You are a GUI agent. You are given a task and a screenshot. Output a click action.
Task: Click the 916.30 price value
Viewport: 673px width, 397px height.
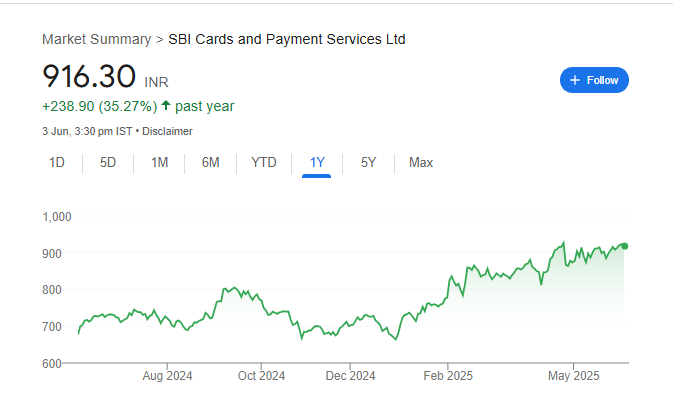coord(89,76)
